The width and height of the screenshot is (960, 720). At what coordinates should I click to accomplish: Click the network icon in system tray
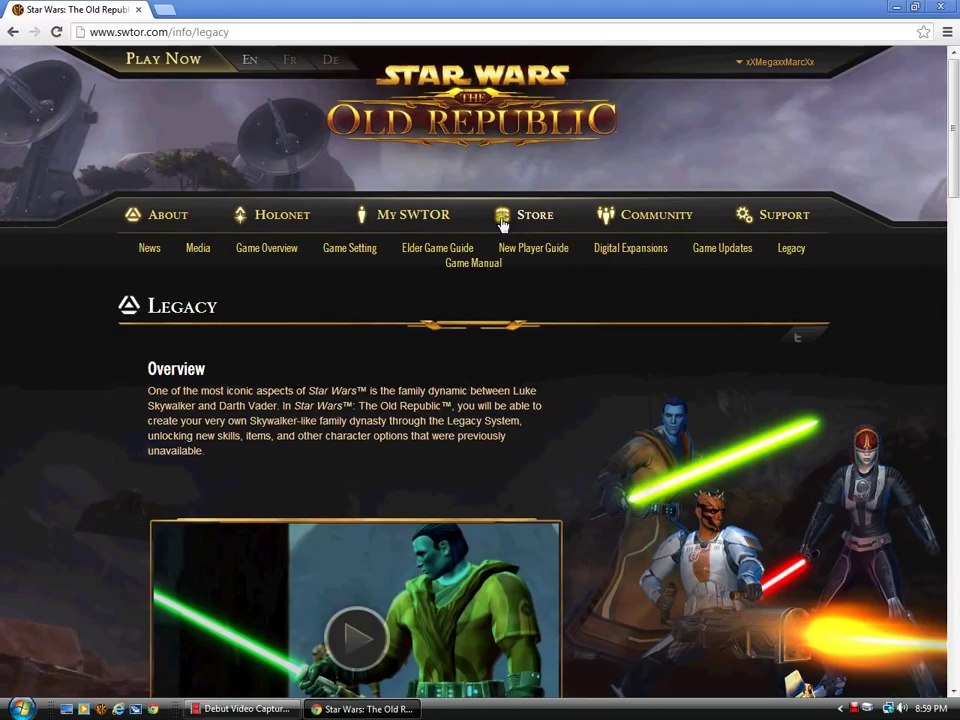(x=888, y=708)
